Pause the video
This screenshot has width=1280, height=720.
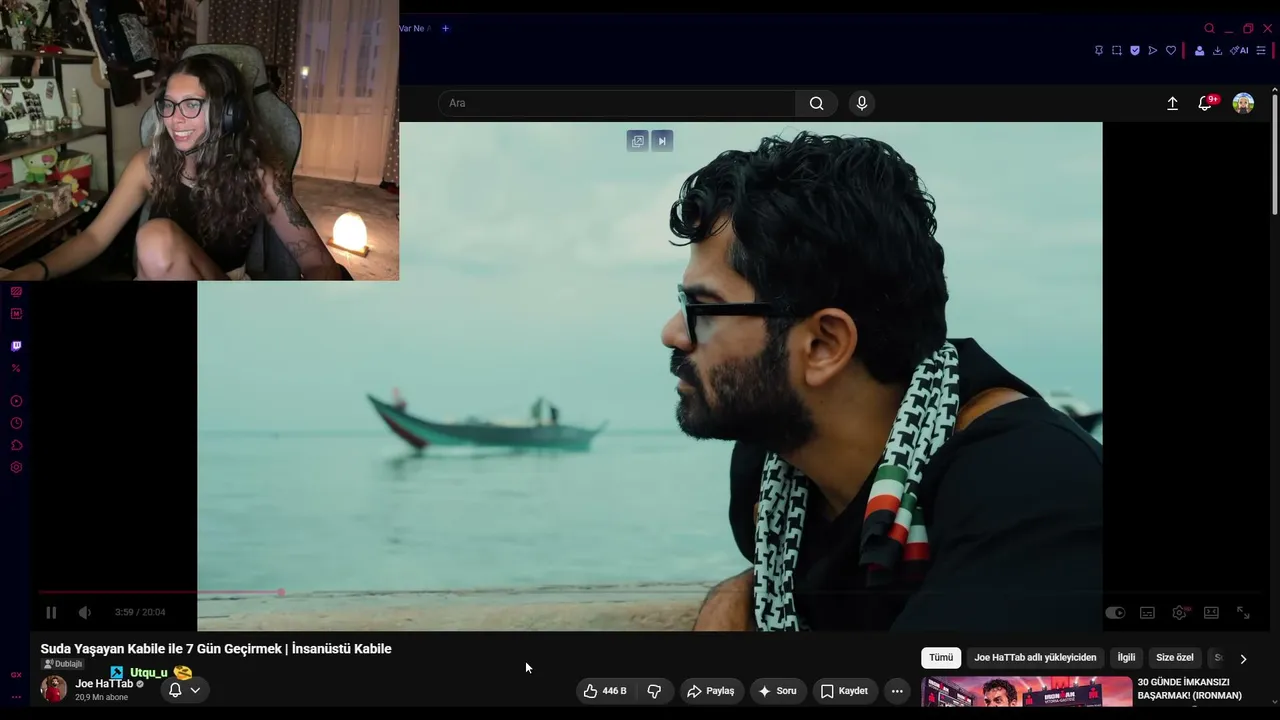[51, 612]
